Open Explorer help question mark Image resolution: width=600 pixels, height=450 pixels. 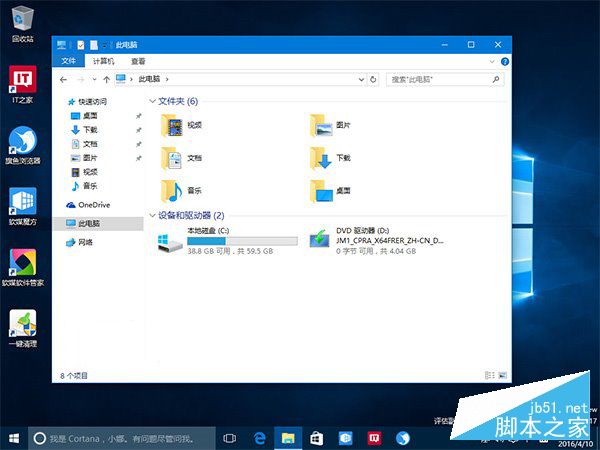[505, 62]
